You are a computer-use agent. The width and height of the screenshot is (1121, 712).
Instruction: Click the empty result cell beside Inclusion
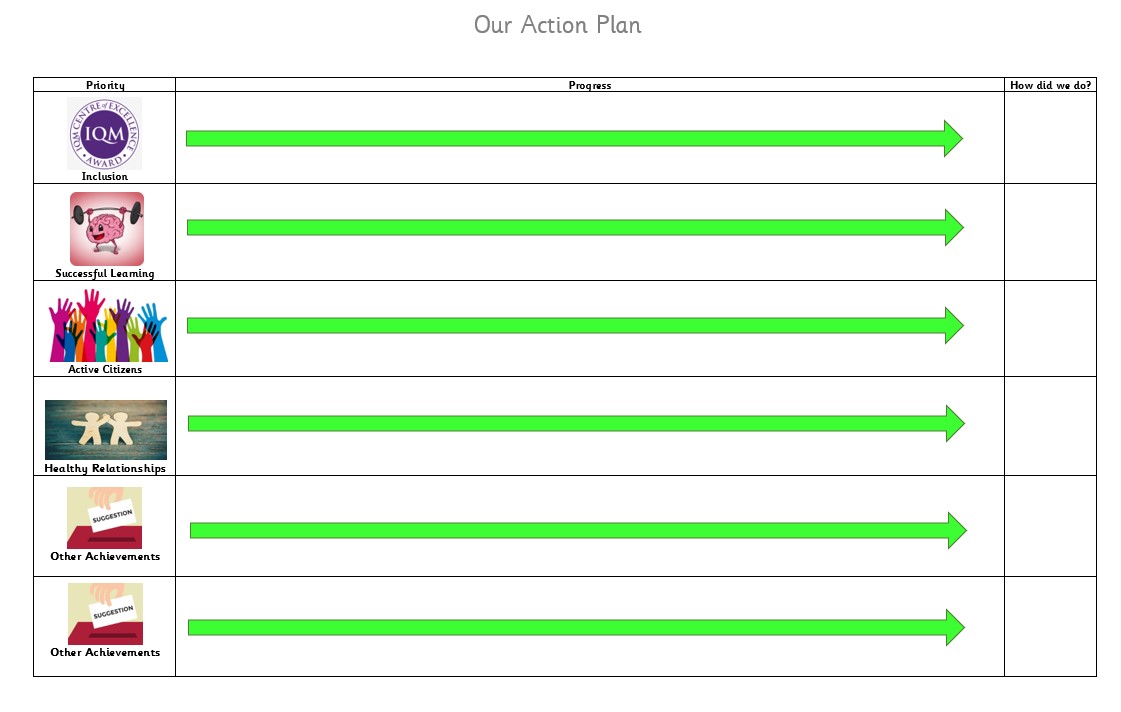pyautogui.click(x=1050, y=138)
